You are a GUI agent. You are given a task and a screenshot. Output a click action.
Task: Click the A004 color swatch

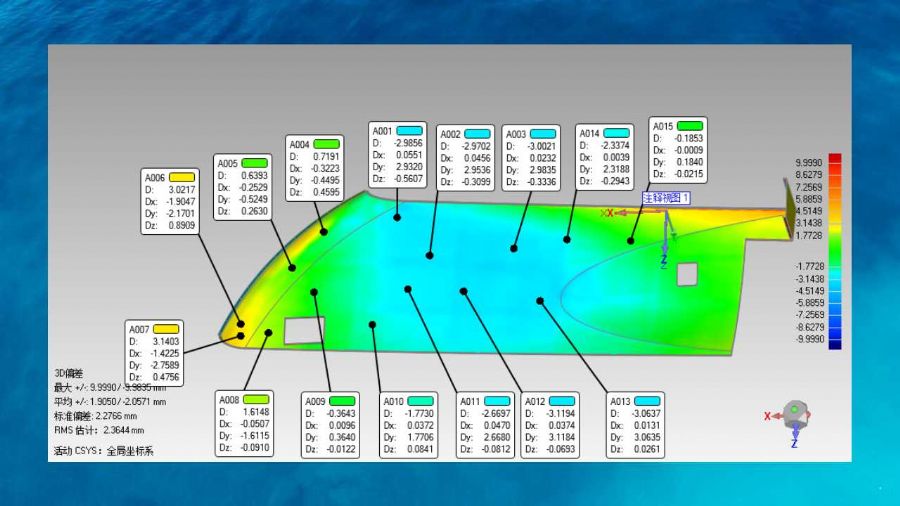coord(327,144)
